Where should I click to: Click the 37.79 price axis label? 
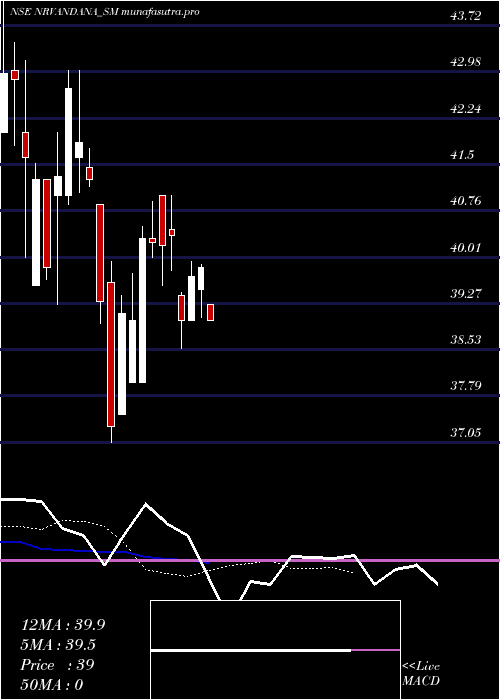(x=466, y=386)
